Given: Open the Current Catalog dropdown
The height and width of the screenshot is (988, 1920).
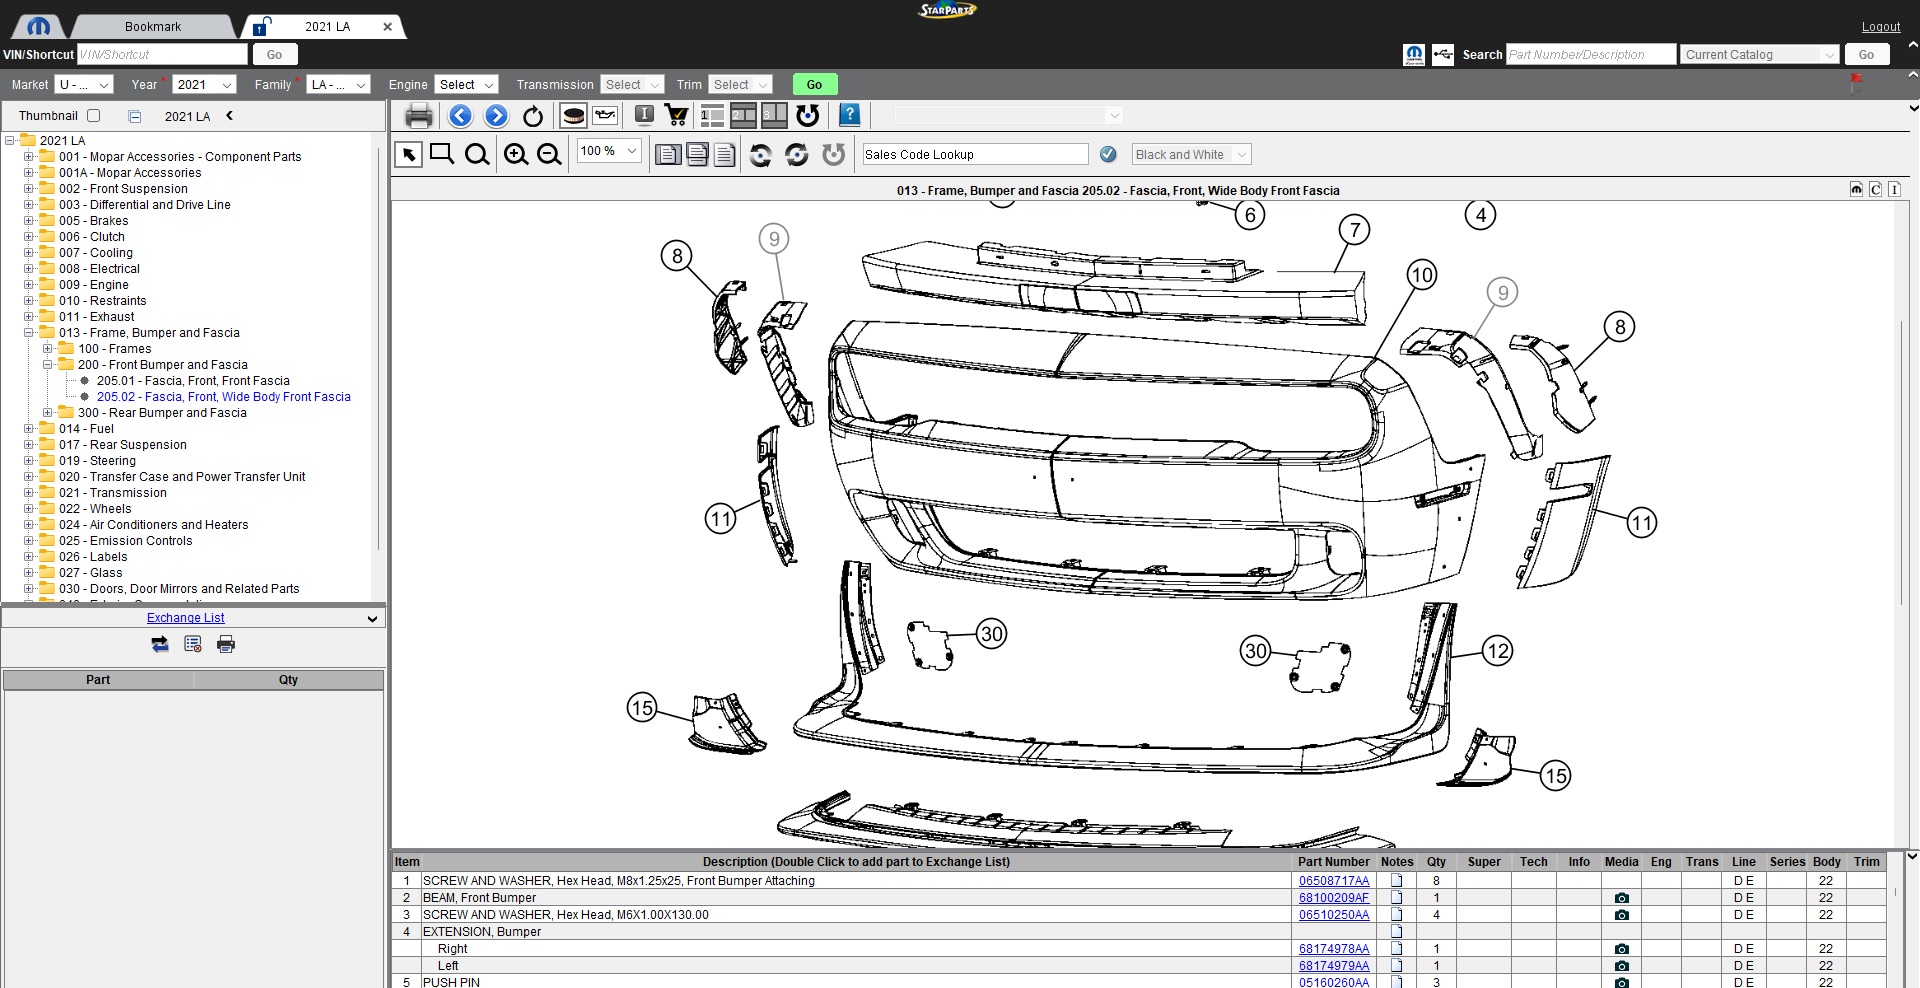Looking at the screenshot, I should [x=1759, y=55].
